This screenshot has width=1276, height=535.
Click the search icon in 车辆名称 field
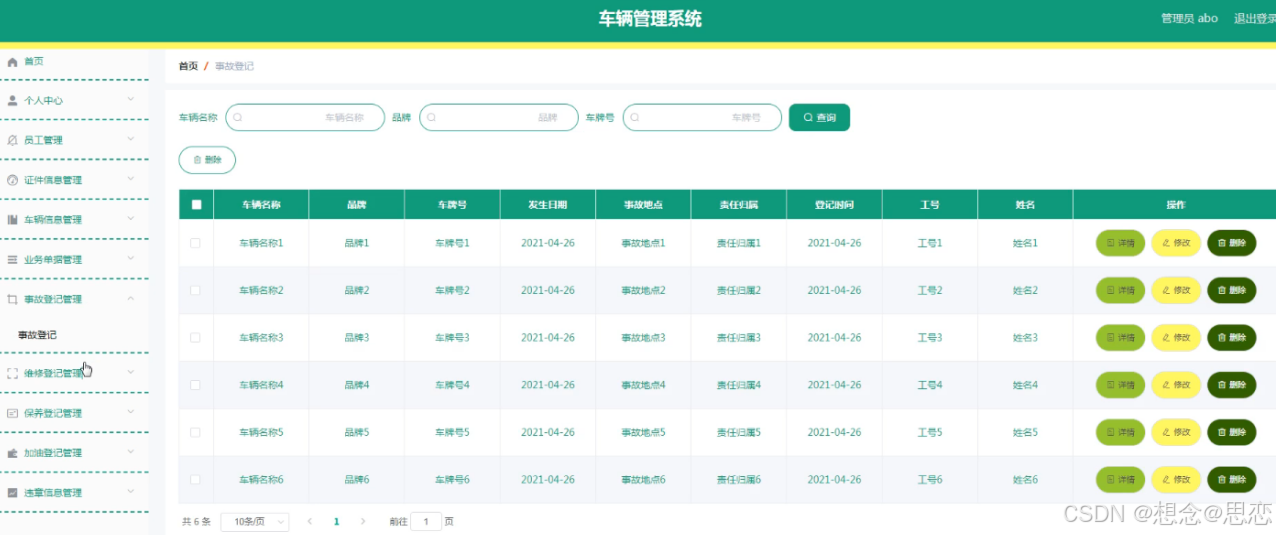pos(238,118)
